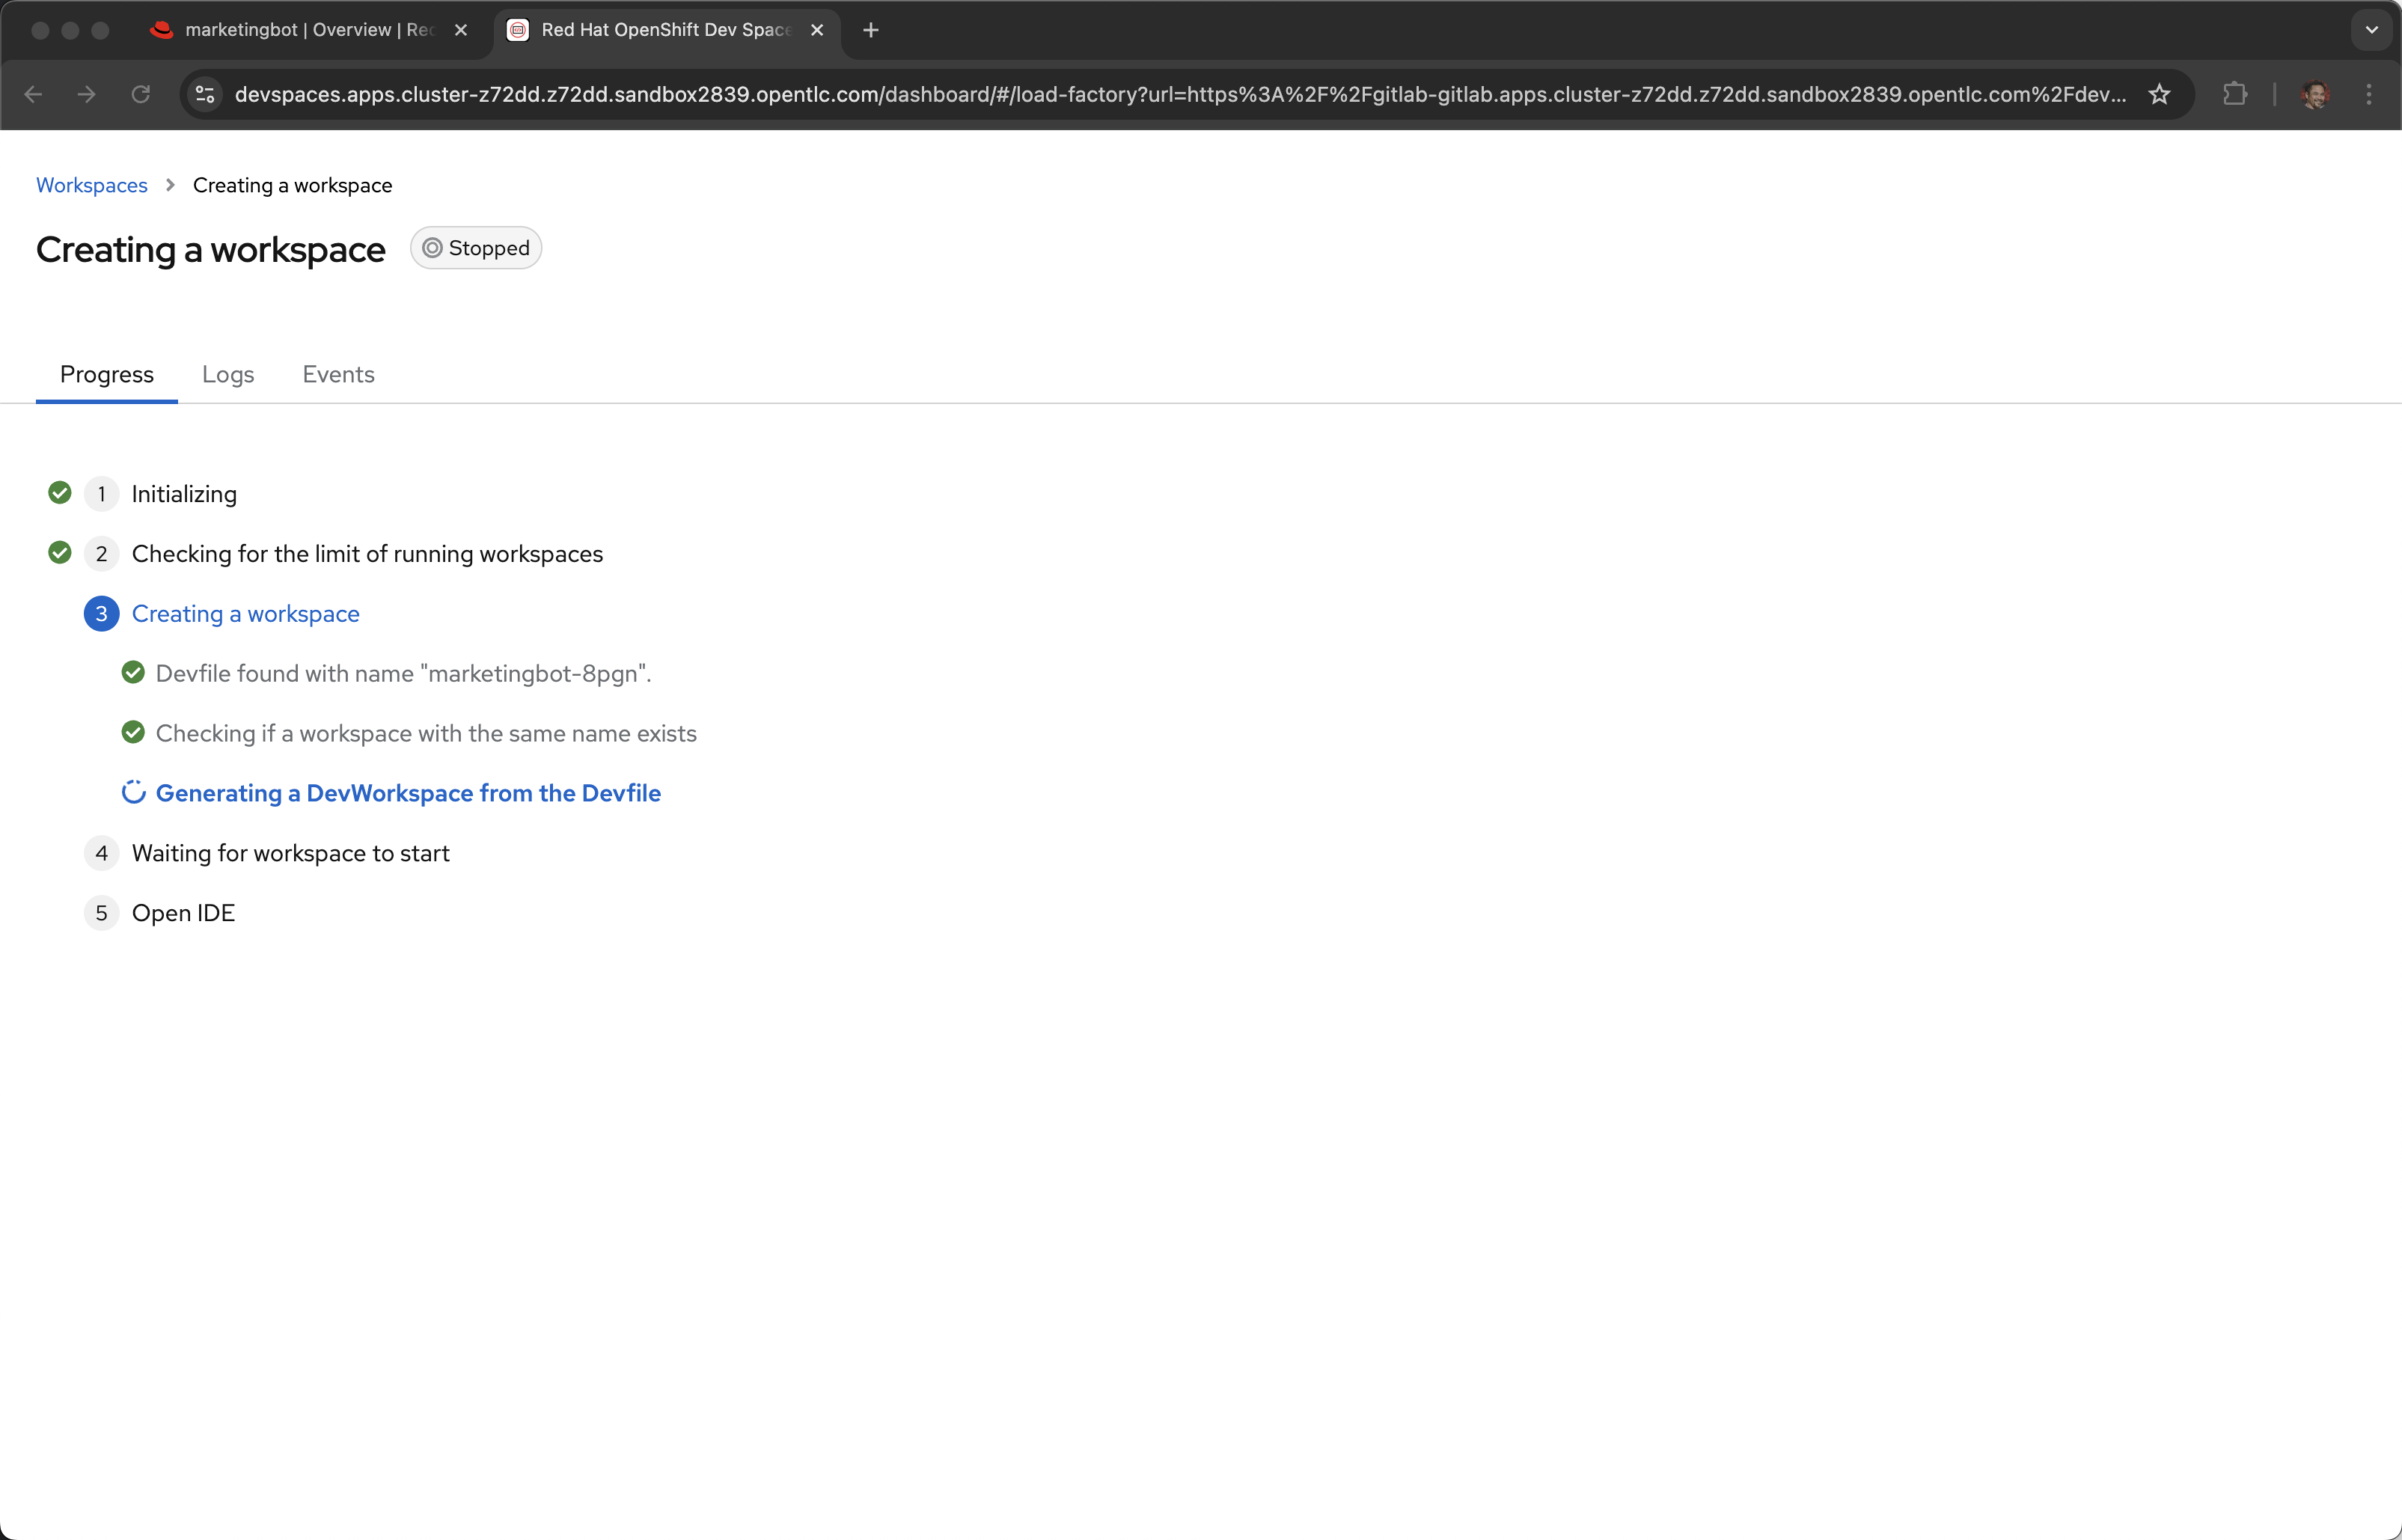Click the Stopped status badge

pyautogui.click(x=476, y=248)
